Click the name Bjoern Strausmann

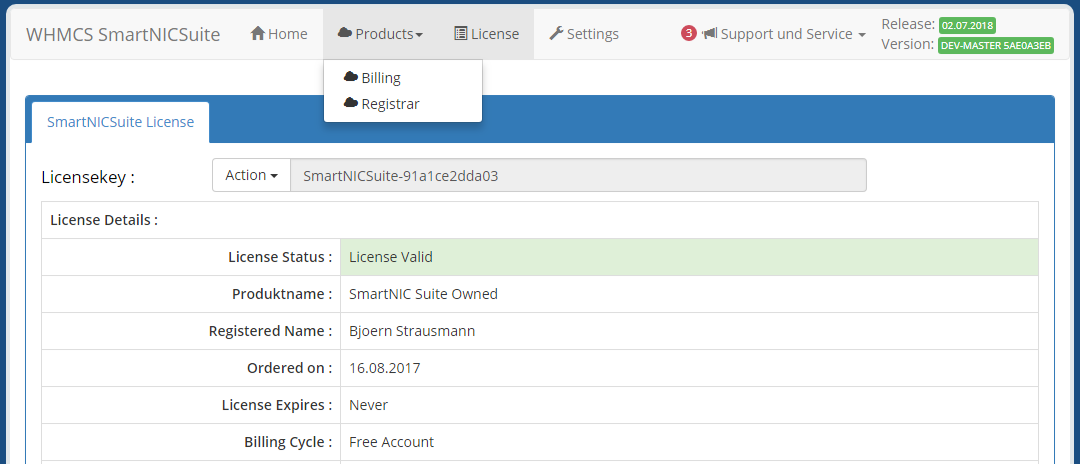(x=412, y=331)
